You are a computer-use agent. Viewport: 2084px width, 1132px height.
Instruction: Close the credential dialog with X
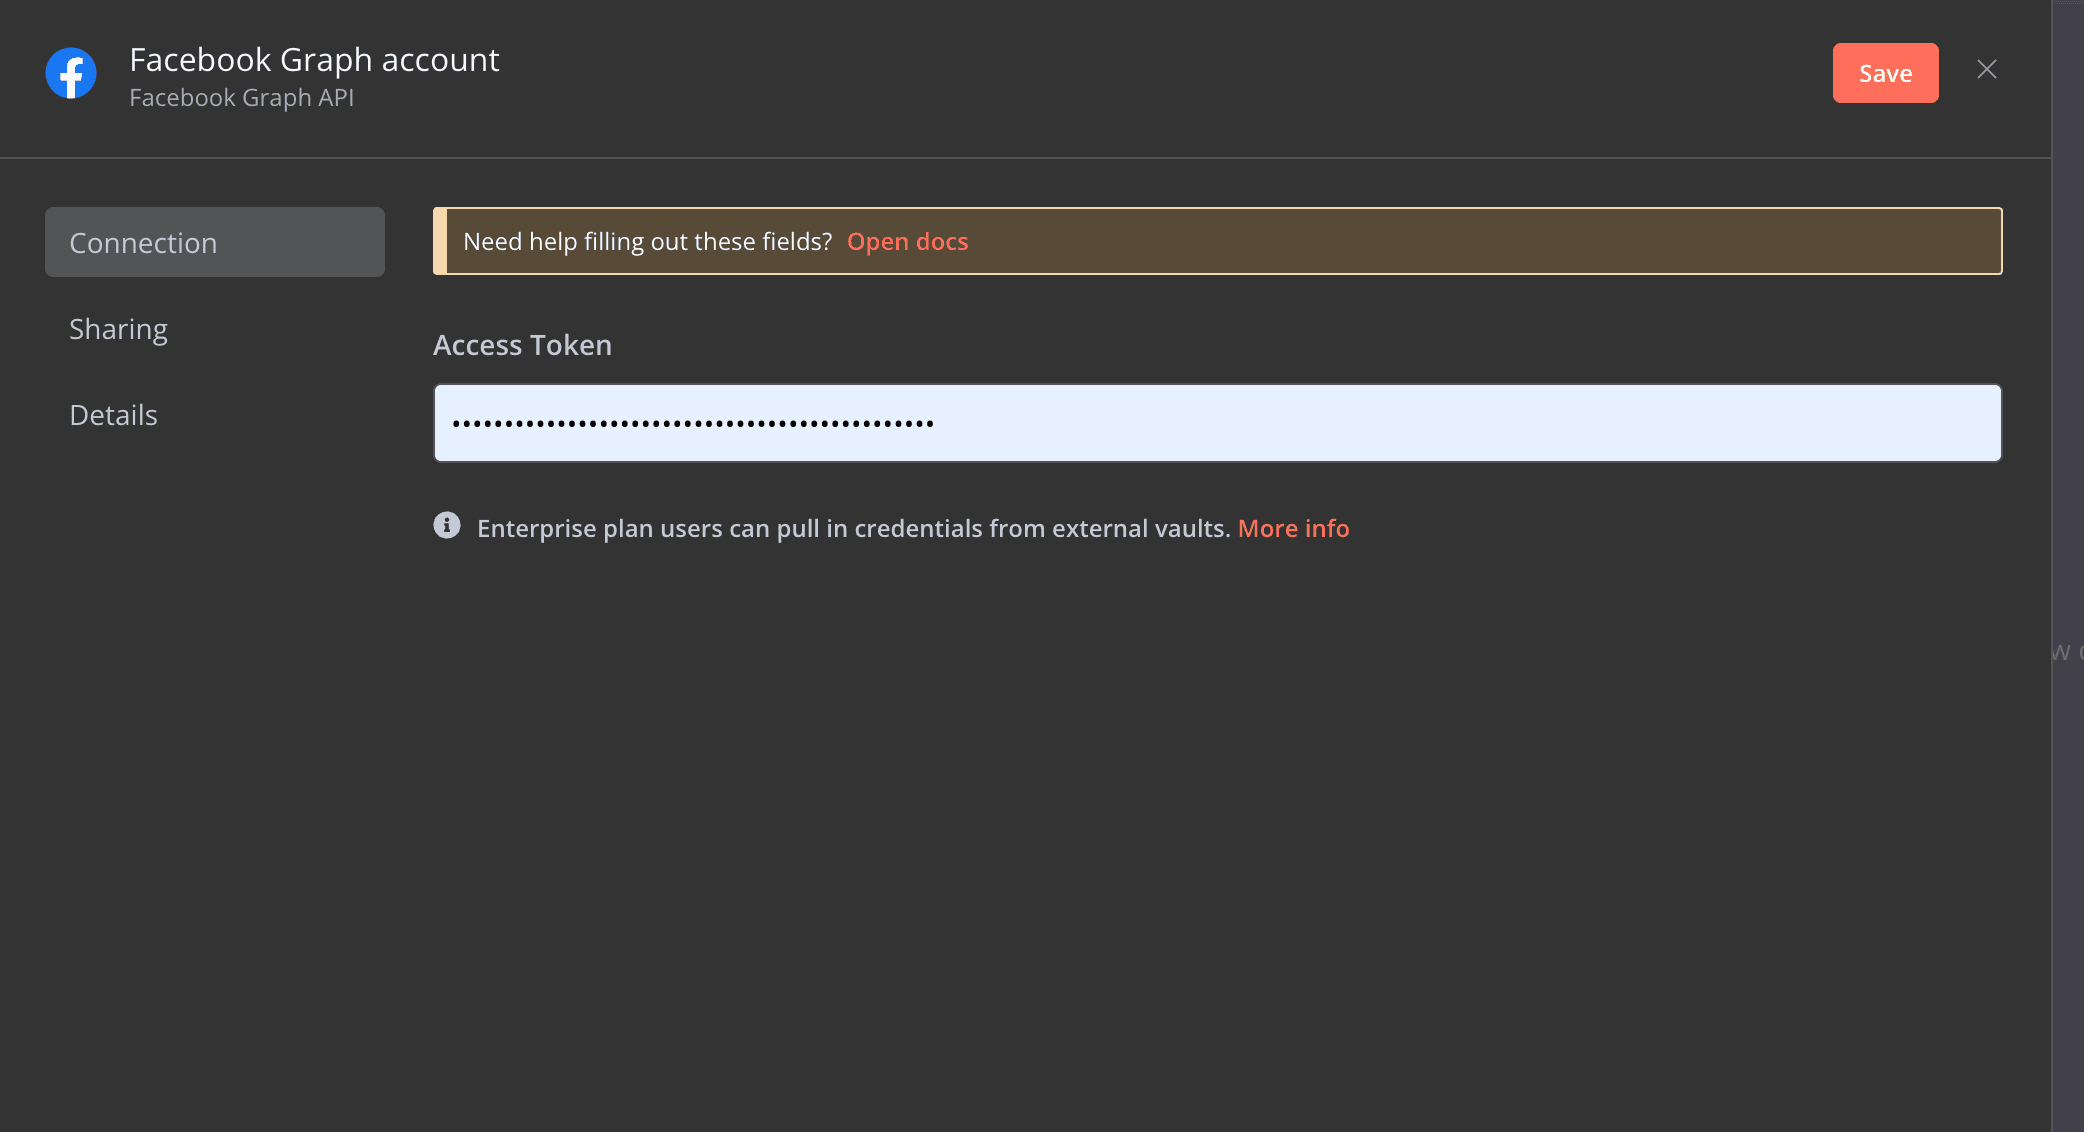pos(1987,69)
